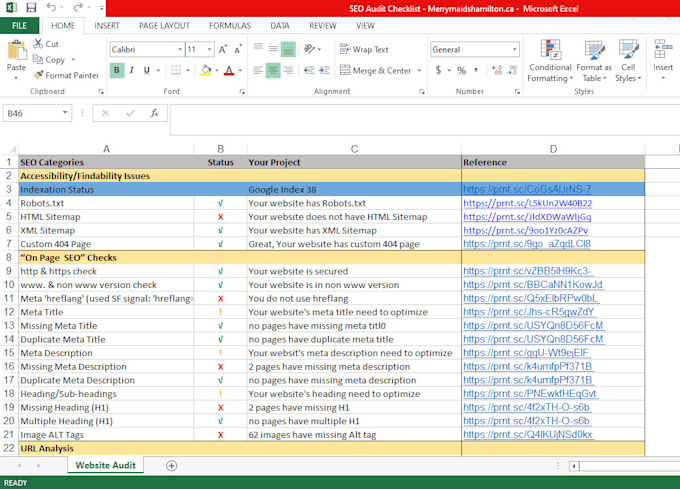
Task: Toggle Bold formatting
Action: pyautogui.click(x=117, y=70)
